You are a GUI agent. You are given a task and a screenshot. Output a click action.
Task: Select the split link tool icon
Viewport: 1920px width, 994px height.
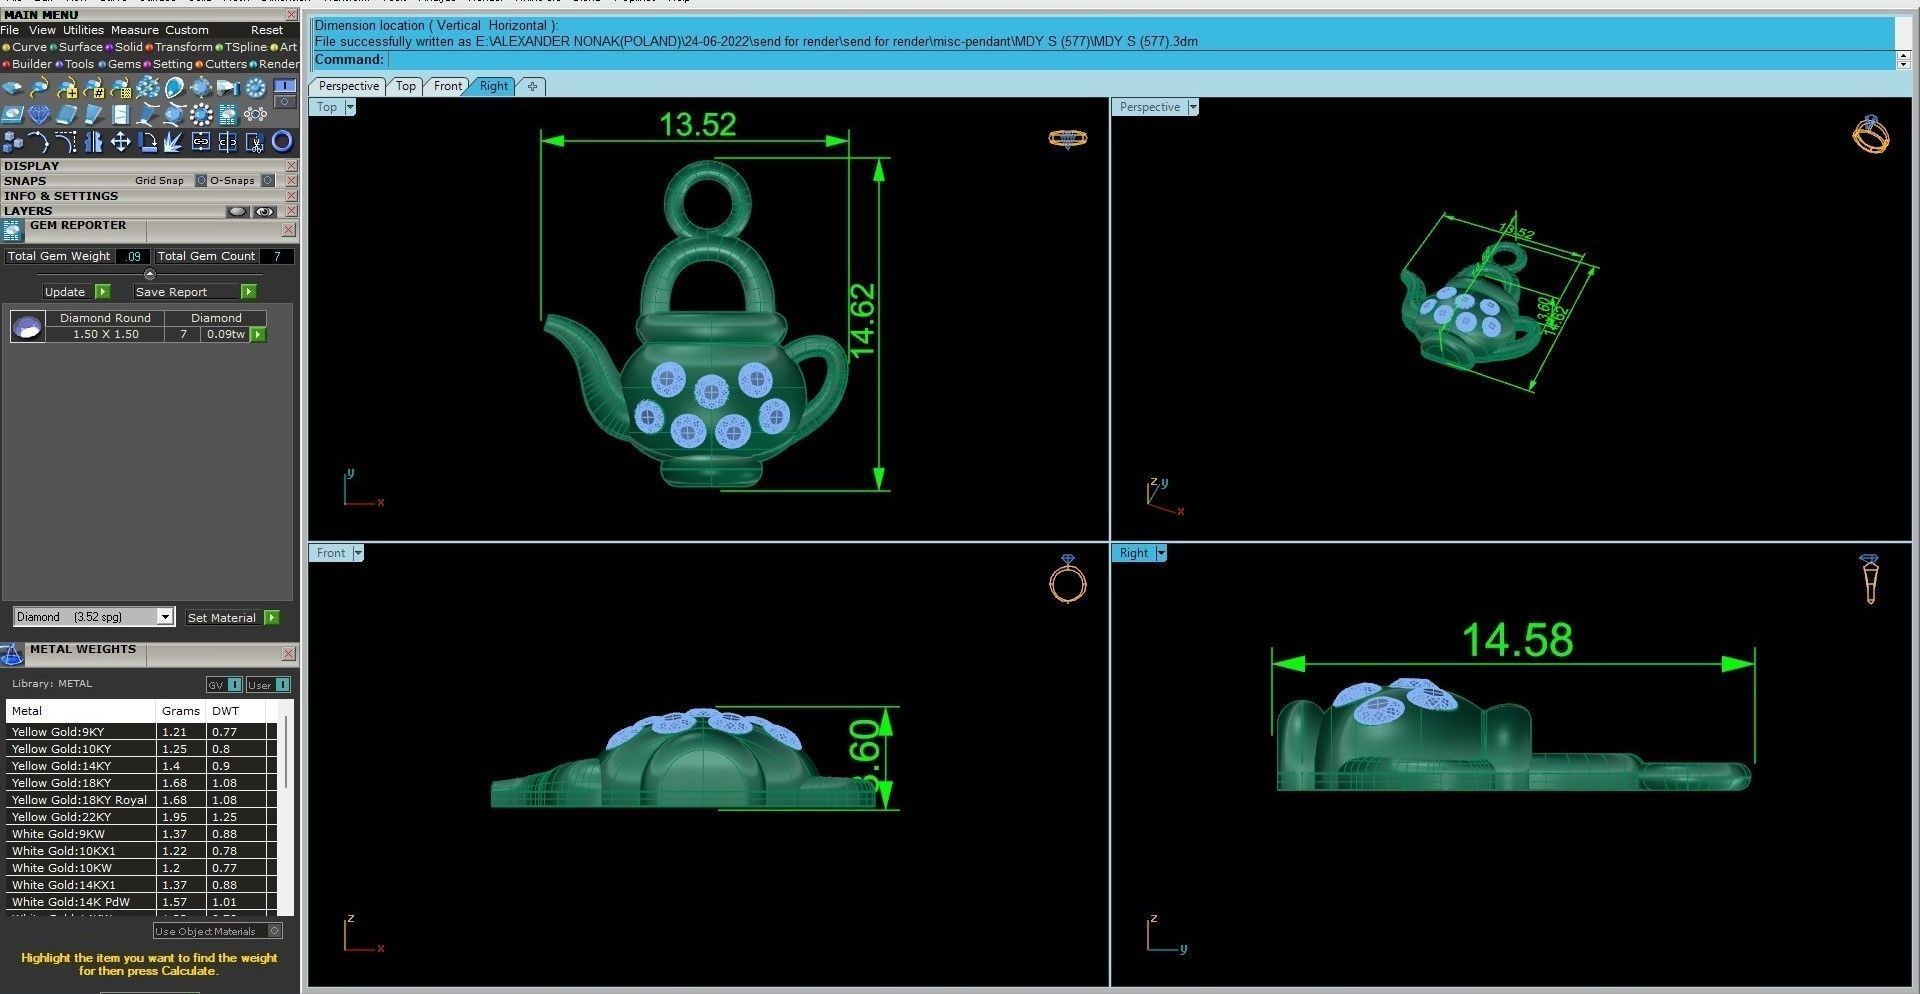228,142
